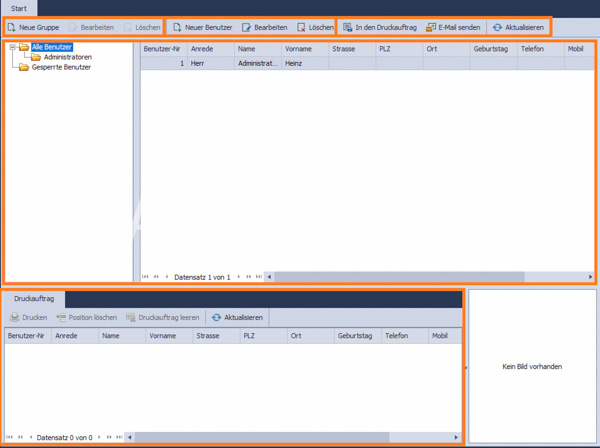The height and width of the screenshot is (448, 600).
Task: Delete the selected user with Löschen
Action: [315, 28]
